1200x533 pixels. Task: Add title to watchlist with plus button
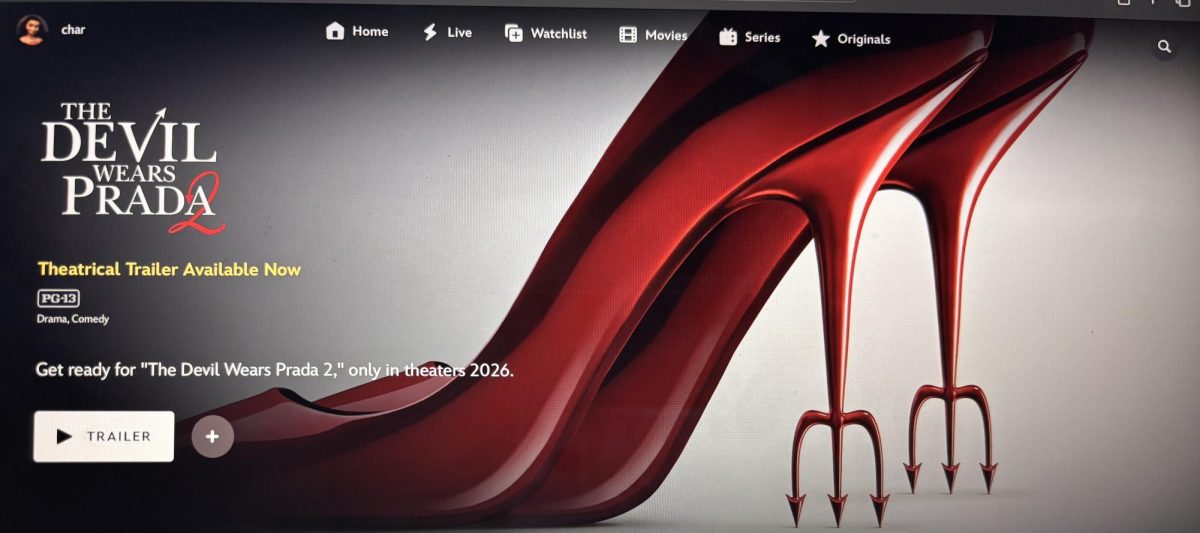click(212, 437)
